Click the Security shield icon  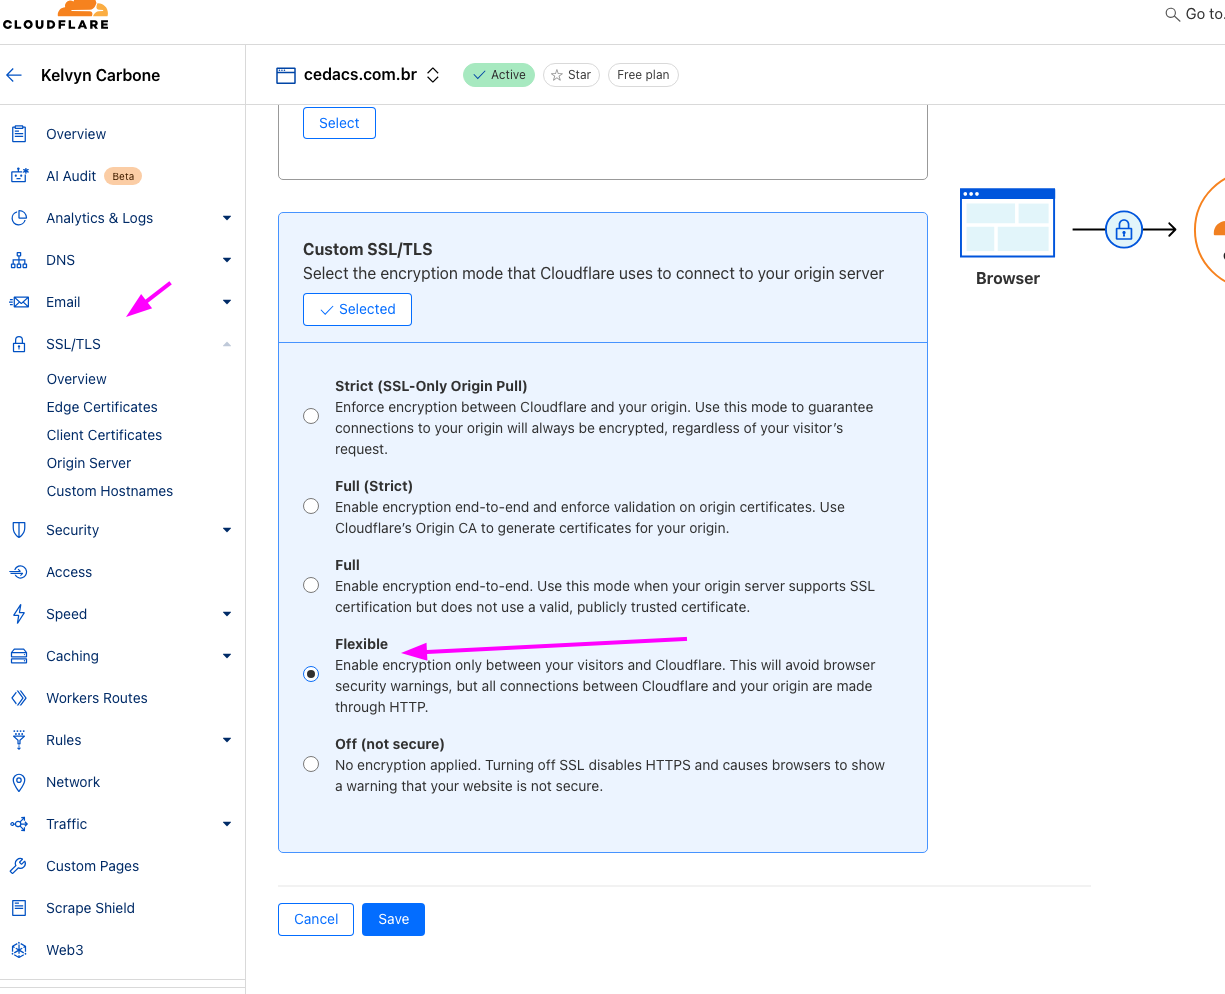[19, 530]
